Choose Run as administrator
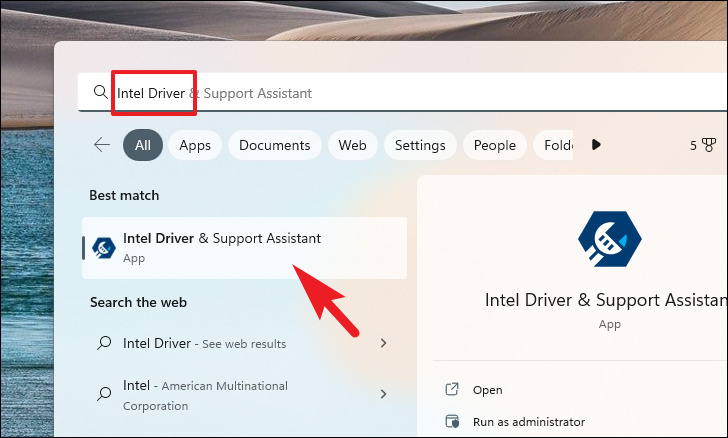Viewport: 728px width, 438px height. [529, 422]
